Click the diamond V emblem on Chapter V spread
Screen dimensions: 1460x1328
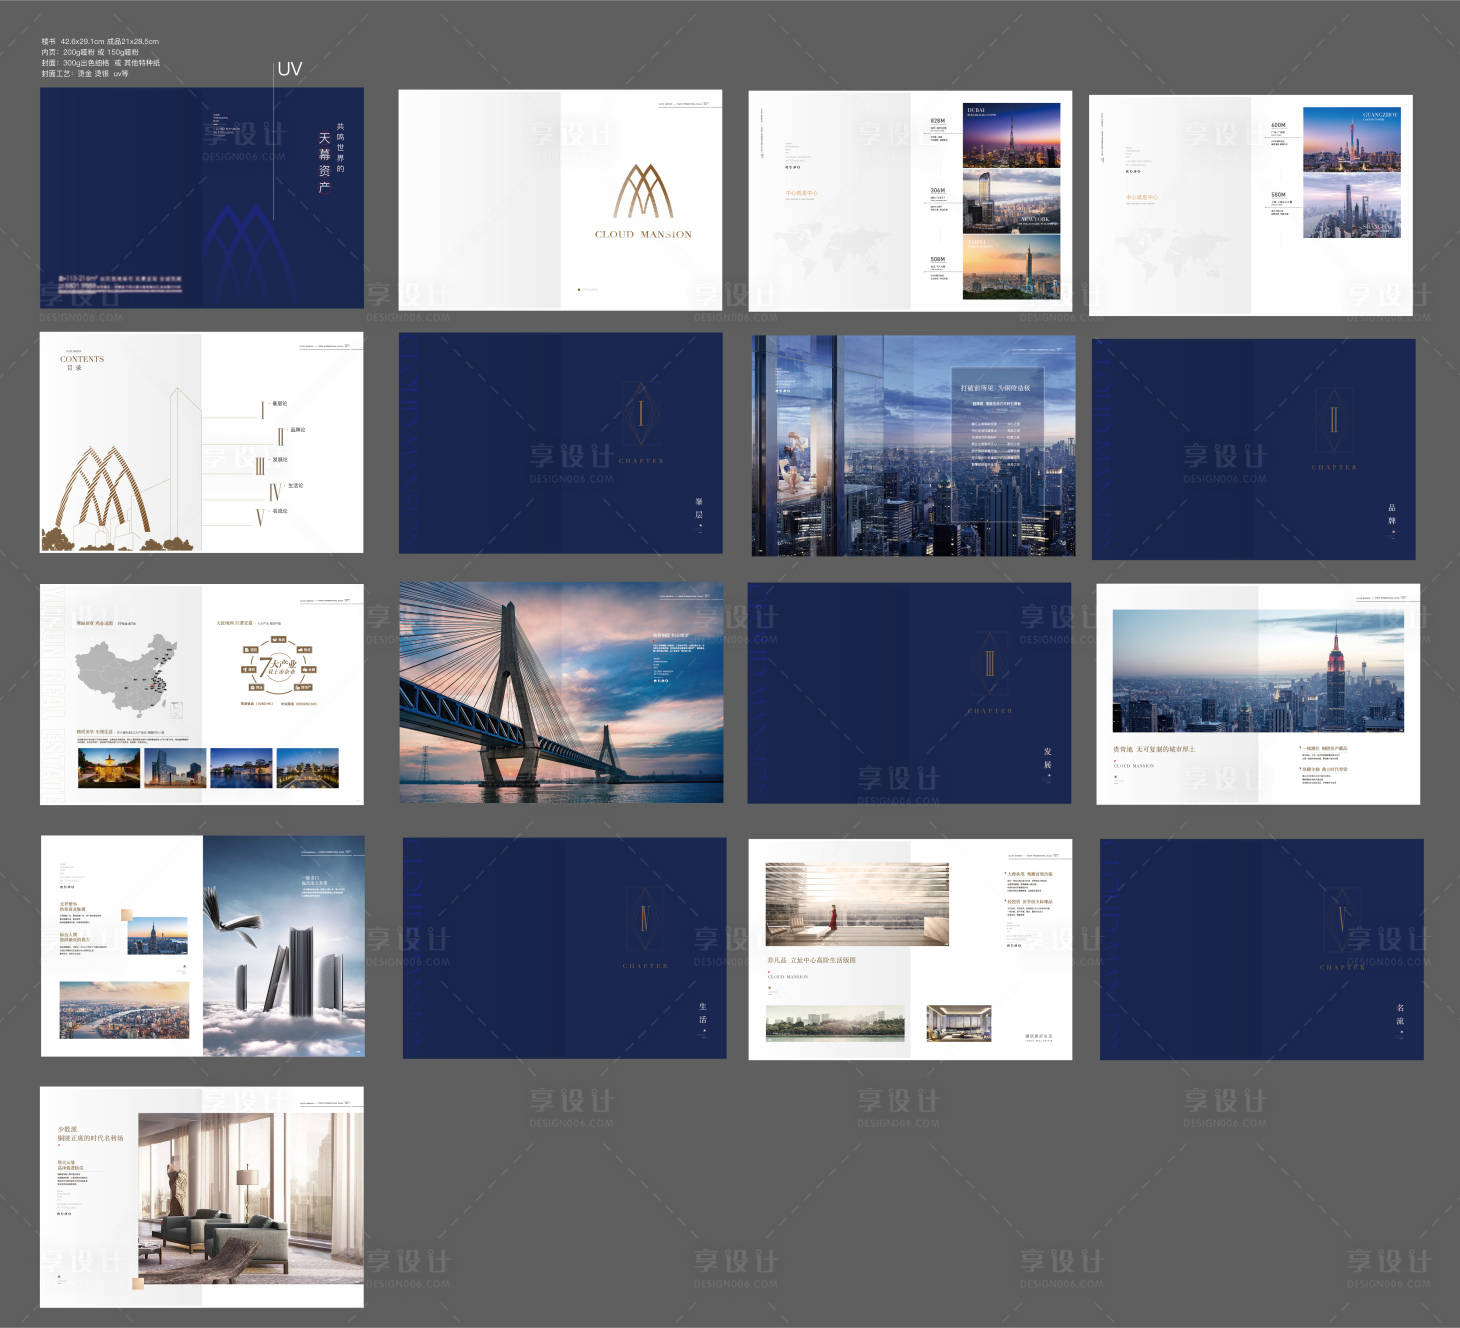[1342, 920]
